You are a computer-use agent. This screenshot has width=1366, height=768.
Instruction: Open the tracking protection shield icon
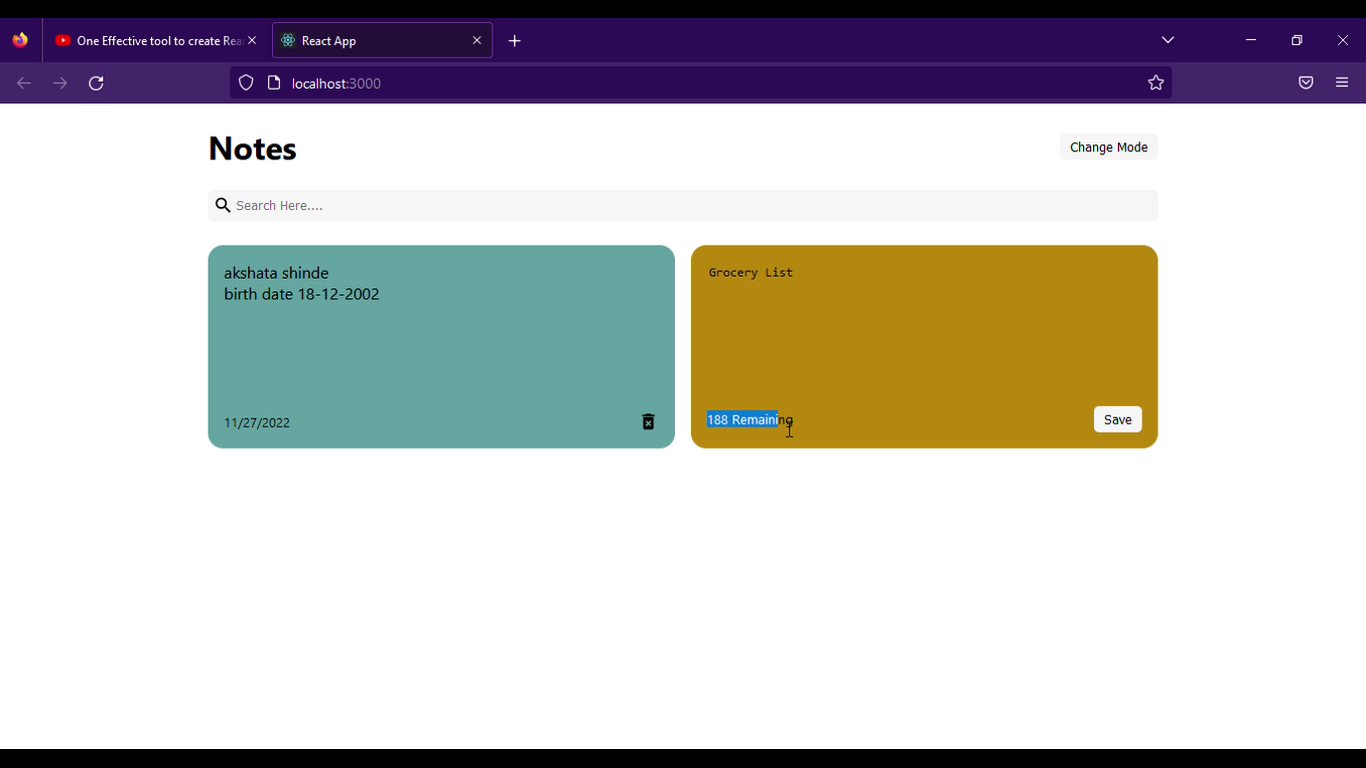(x=245, y=82)
